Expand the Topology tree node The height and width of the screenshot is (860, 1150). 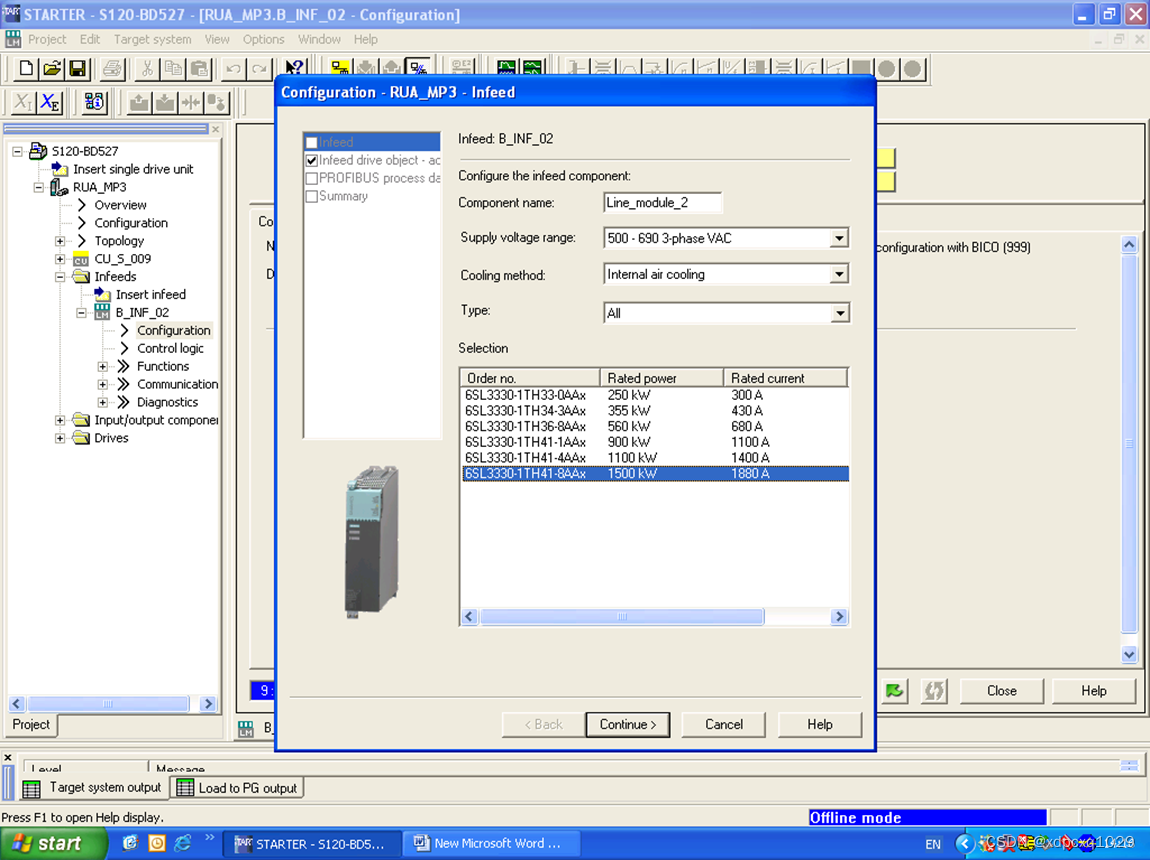[60, 241]
